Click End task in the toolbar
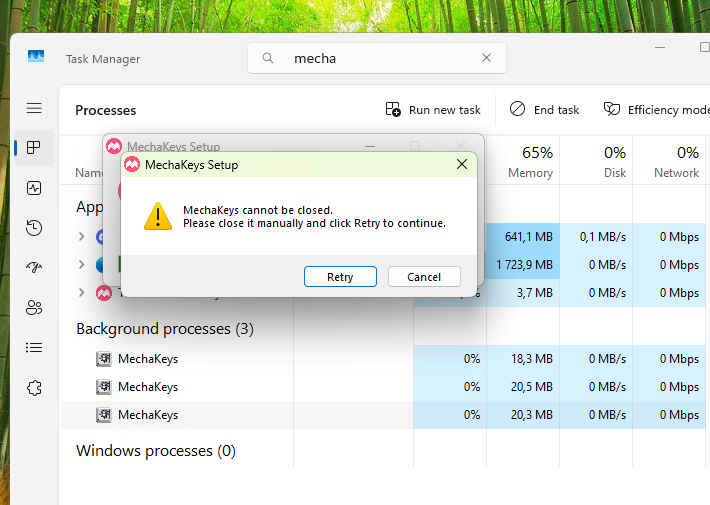This screenshot has height=505, width=710. tap(544, 110)
